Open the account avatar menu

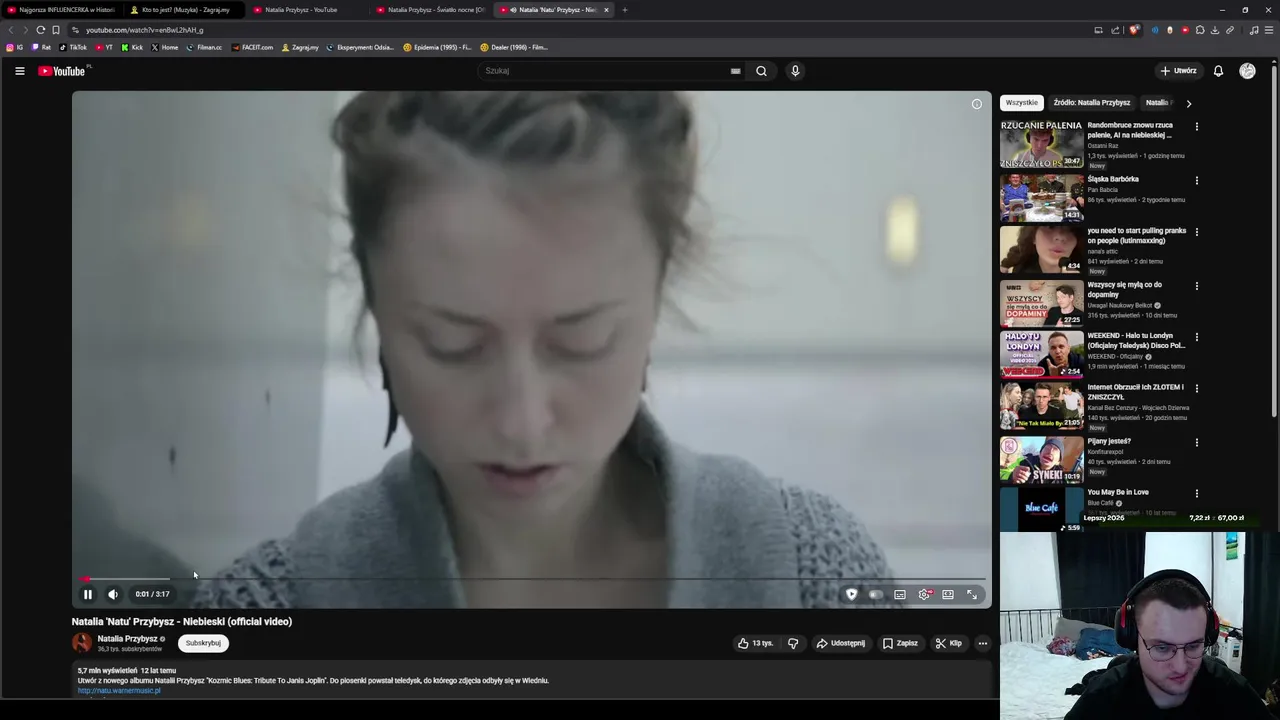pyautogui.click(x=1247, y=71)
